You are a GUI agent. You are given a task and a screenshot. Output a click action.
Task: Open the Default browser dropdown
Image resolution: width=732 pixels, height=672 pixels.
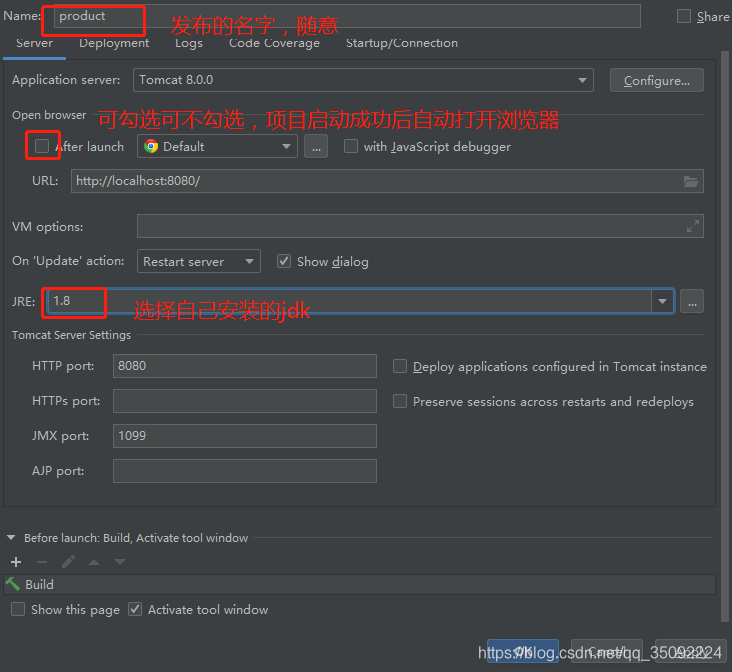217,147
